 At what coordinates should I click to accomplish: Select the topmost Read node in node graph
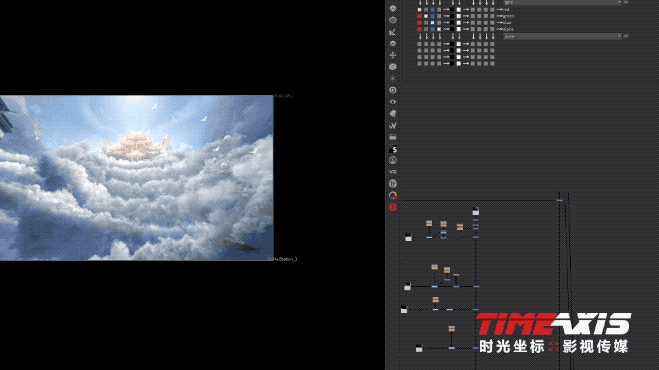(475, 211)
